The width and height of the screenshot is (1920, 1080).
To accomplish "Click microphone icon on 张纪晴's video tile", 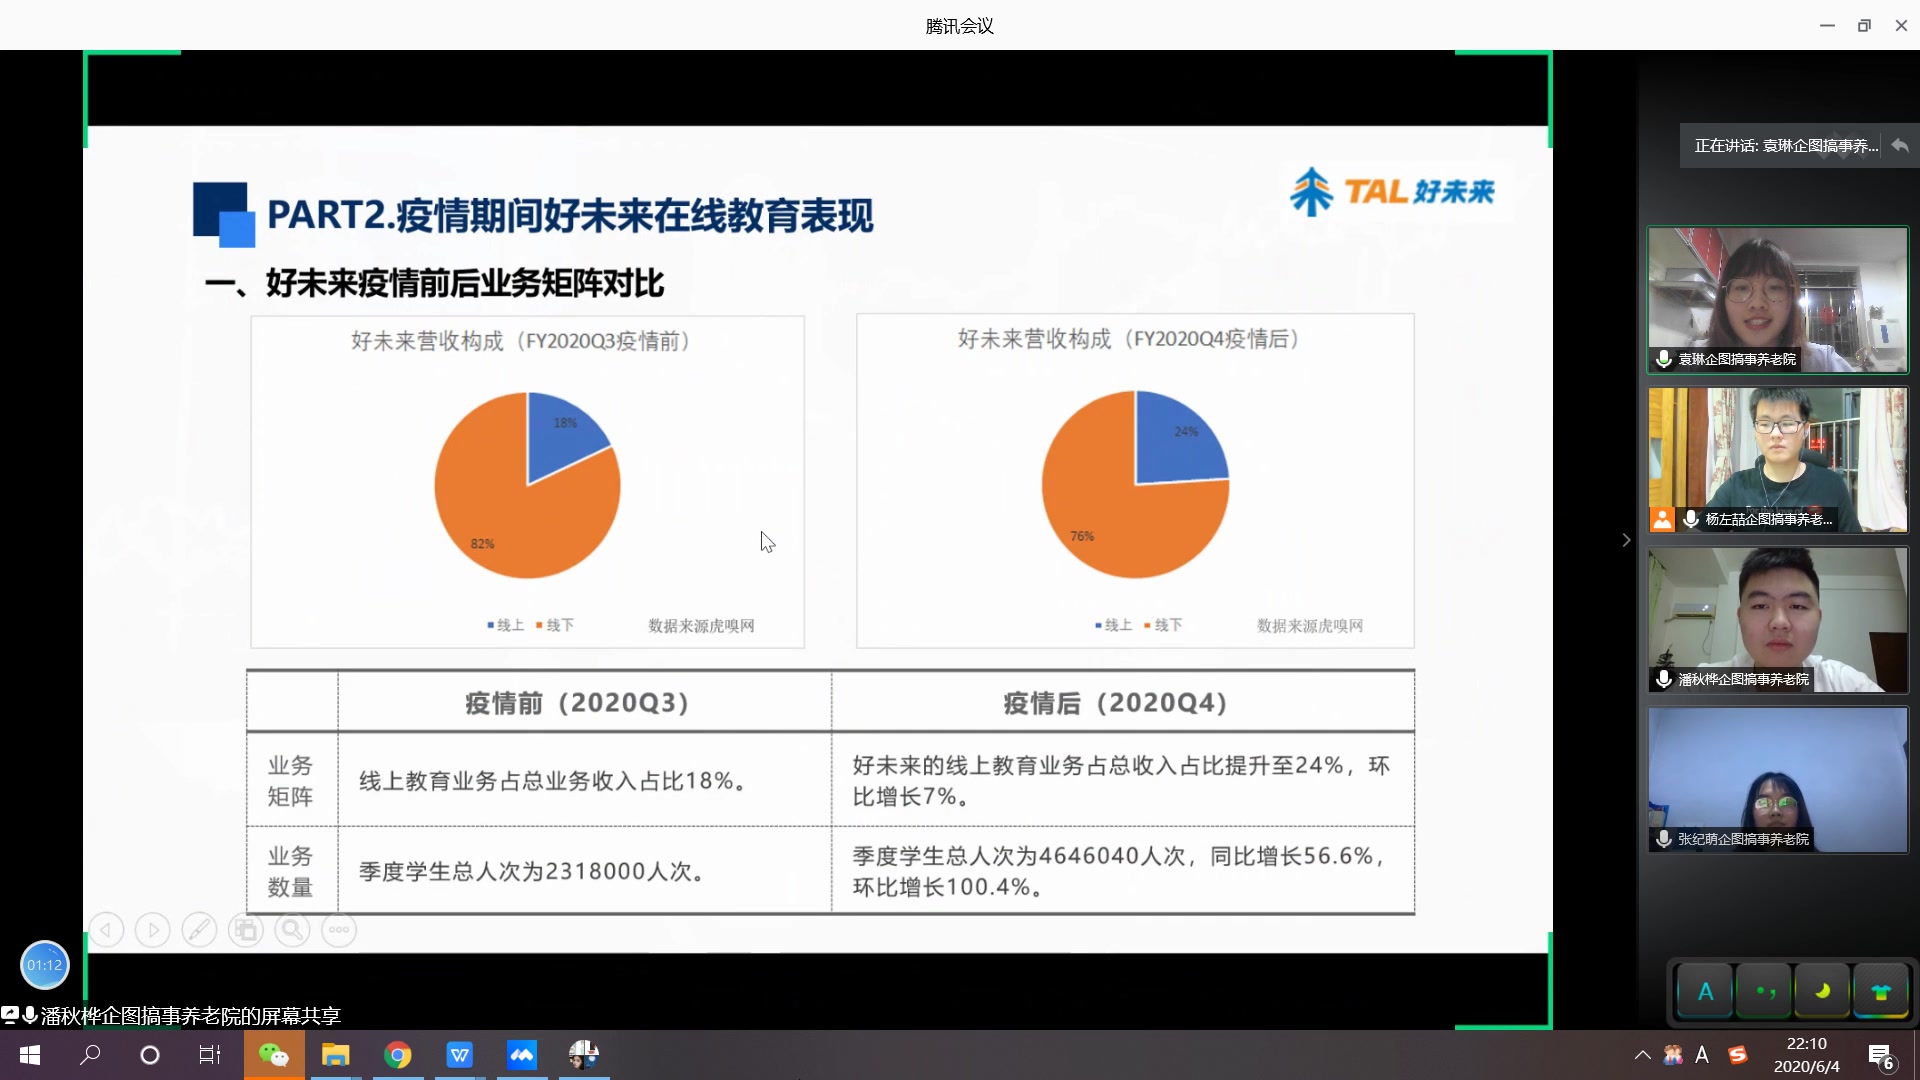I will 1664,839.
